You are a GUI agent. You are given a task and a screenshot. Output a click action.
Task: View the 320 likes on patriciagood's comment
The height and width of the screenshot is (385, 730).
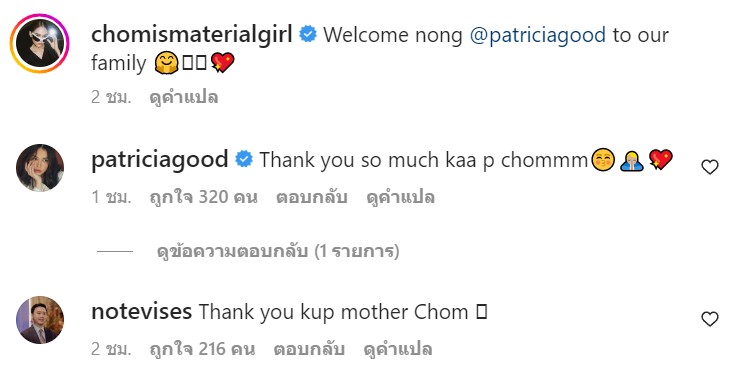tap(203, 197)
